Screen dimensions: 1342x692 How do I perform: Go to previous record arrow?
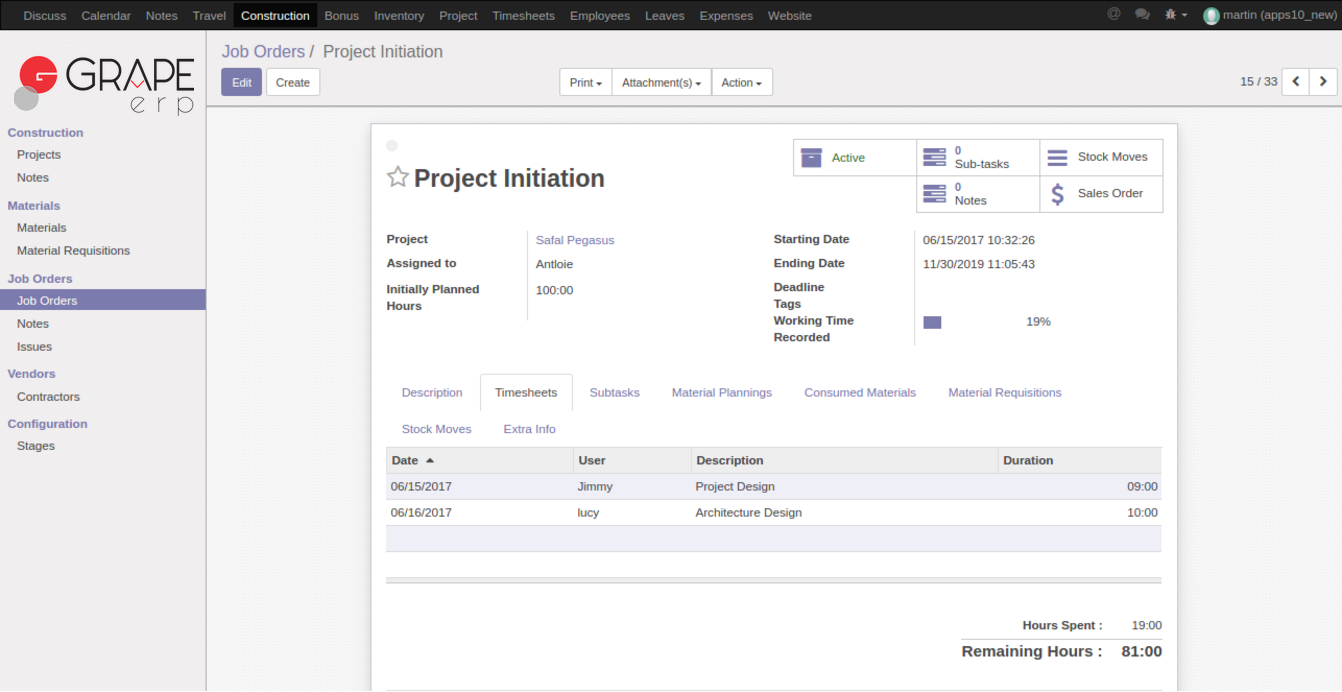(1296, 82)
